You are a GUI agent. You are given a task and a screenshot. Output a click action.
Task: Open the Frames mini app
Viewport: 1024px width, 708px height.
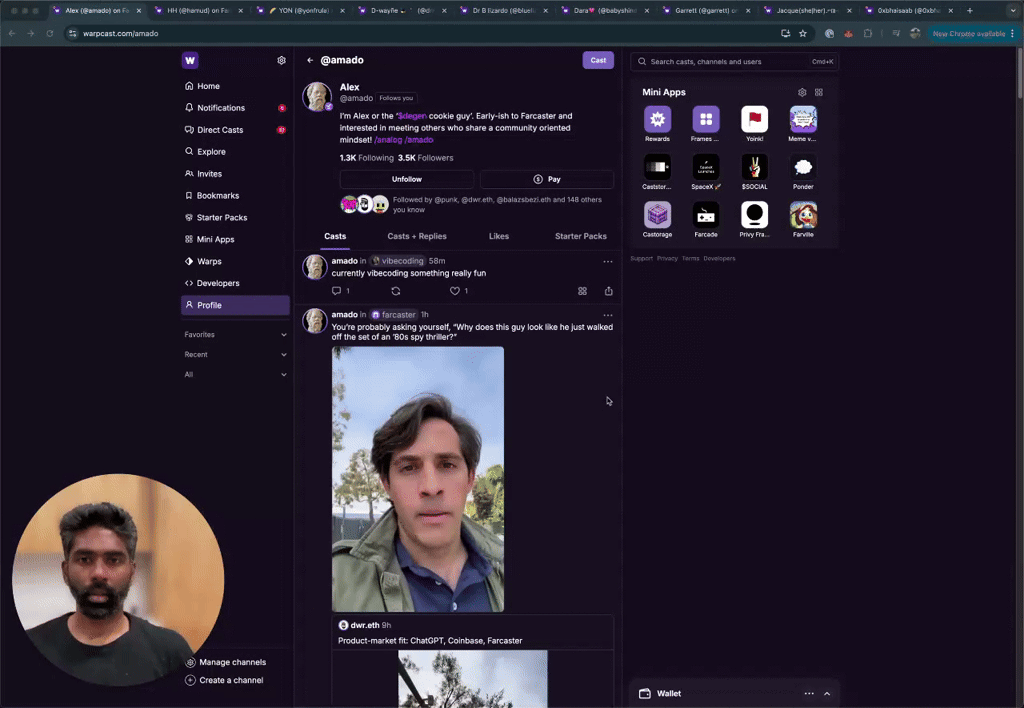pyautogui.click(x=705, y=120)
